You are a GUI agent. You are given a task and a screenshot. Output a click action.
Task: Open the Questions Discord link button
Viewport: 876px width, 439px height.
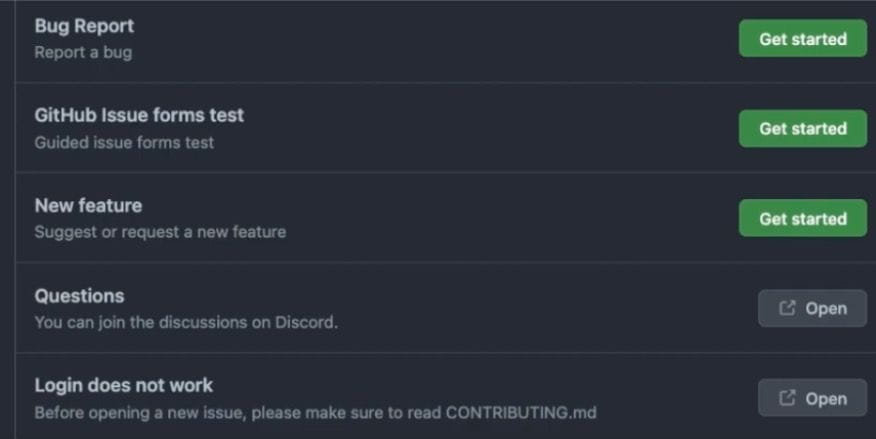click(x=812, y=308)
